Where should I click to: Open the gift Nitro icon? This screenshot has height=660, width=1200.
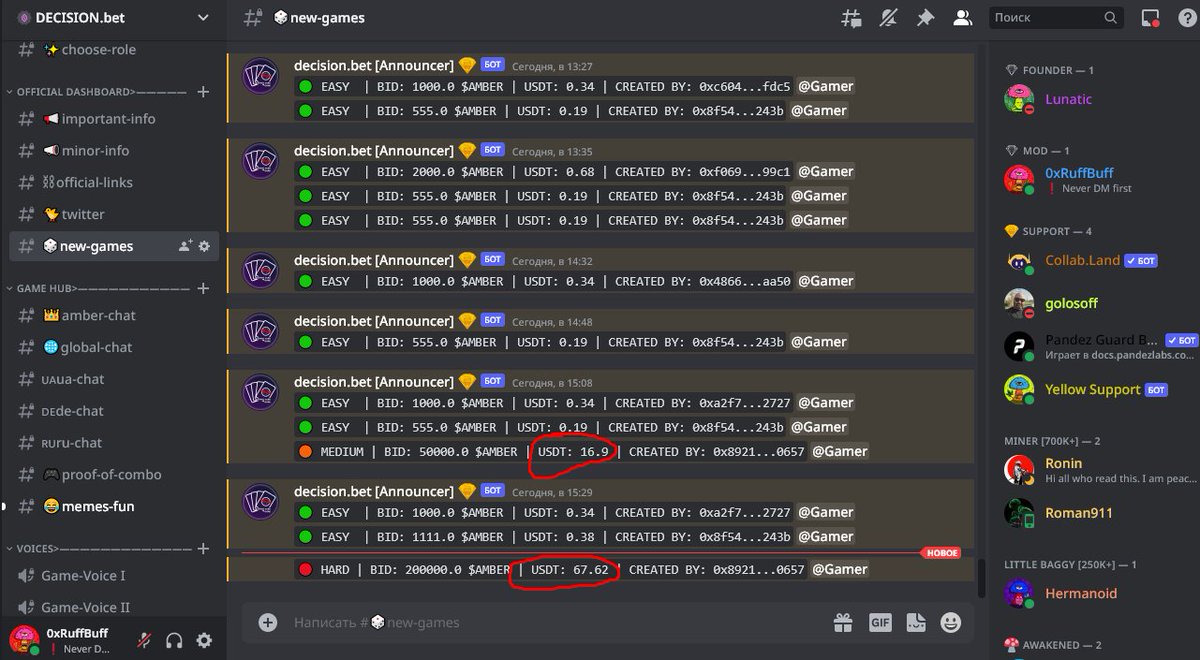pos(843,622)
